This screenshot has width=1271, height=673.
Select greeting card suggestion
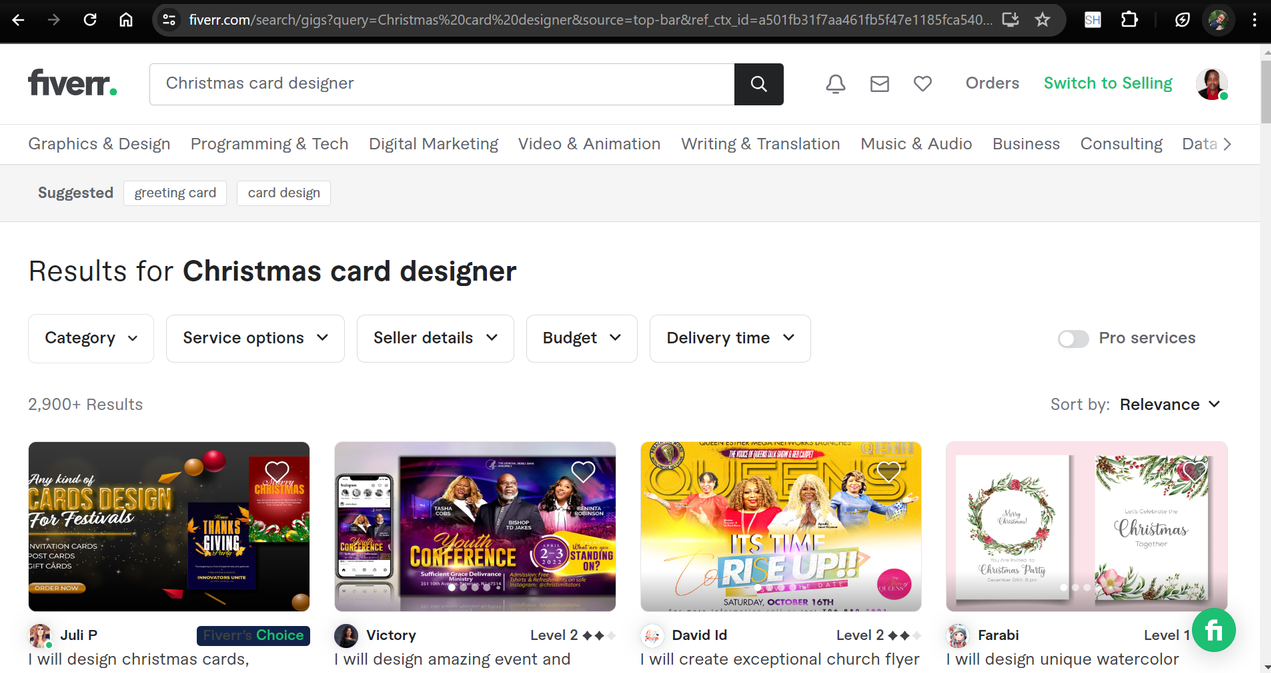pos(175,193)
